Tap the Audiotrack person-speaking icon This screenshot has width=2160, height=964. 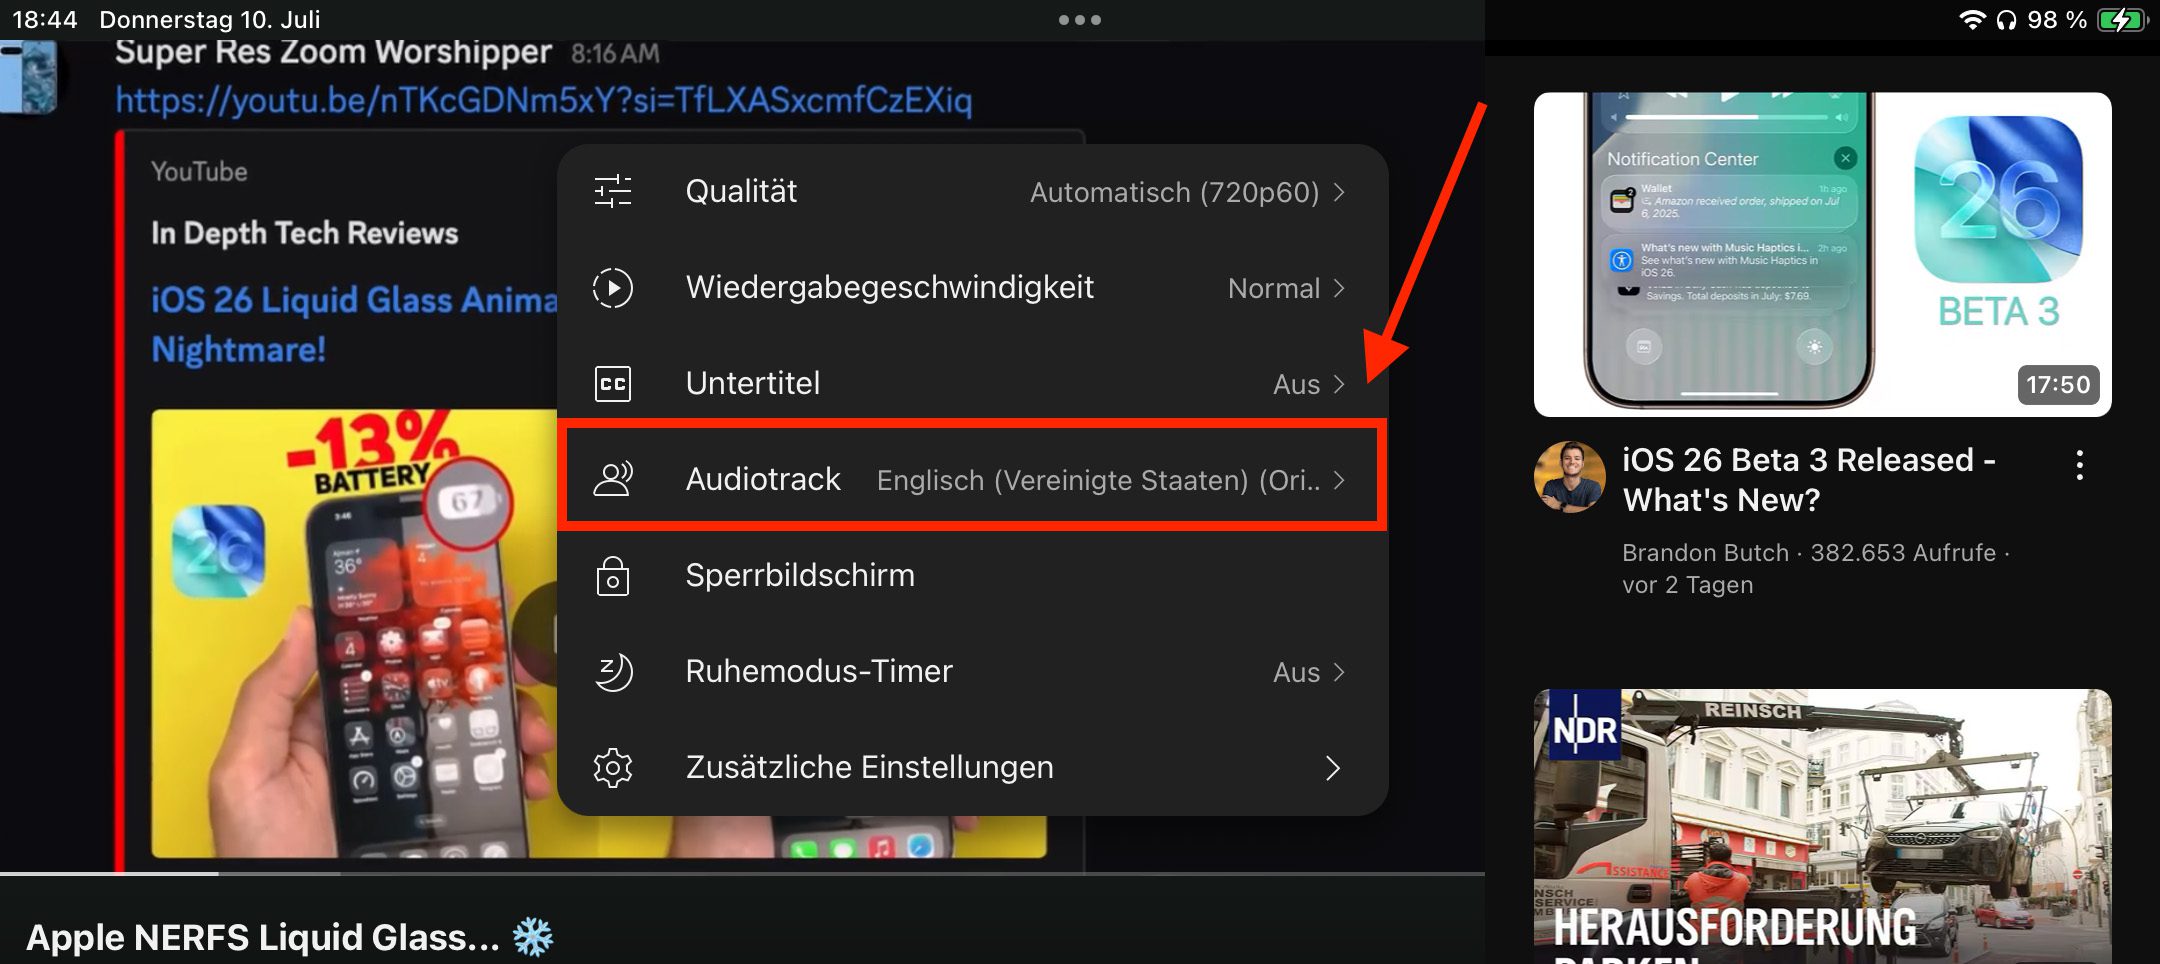point(613,479)
